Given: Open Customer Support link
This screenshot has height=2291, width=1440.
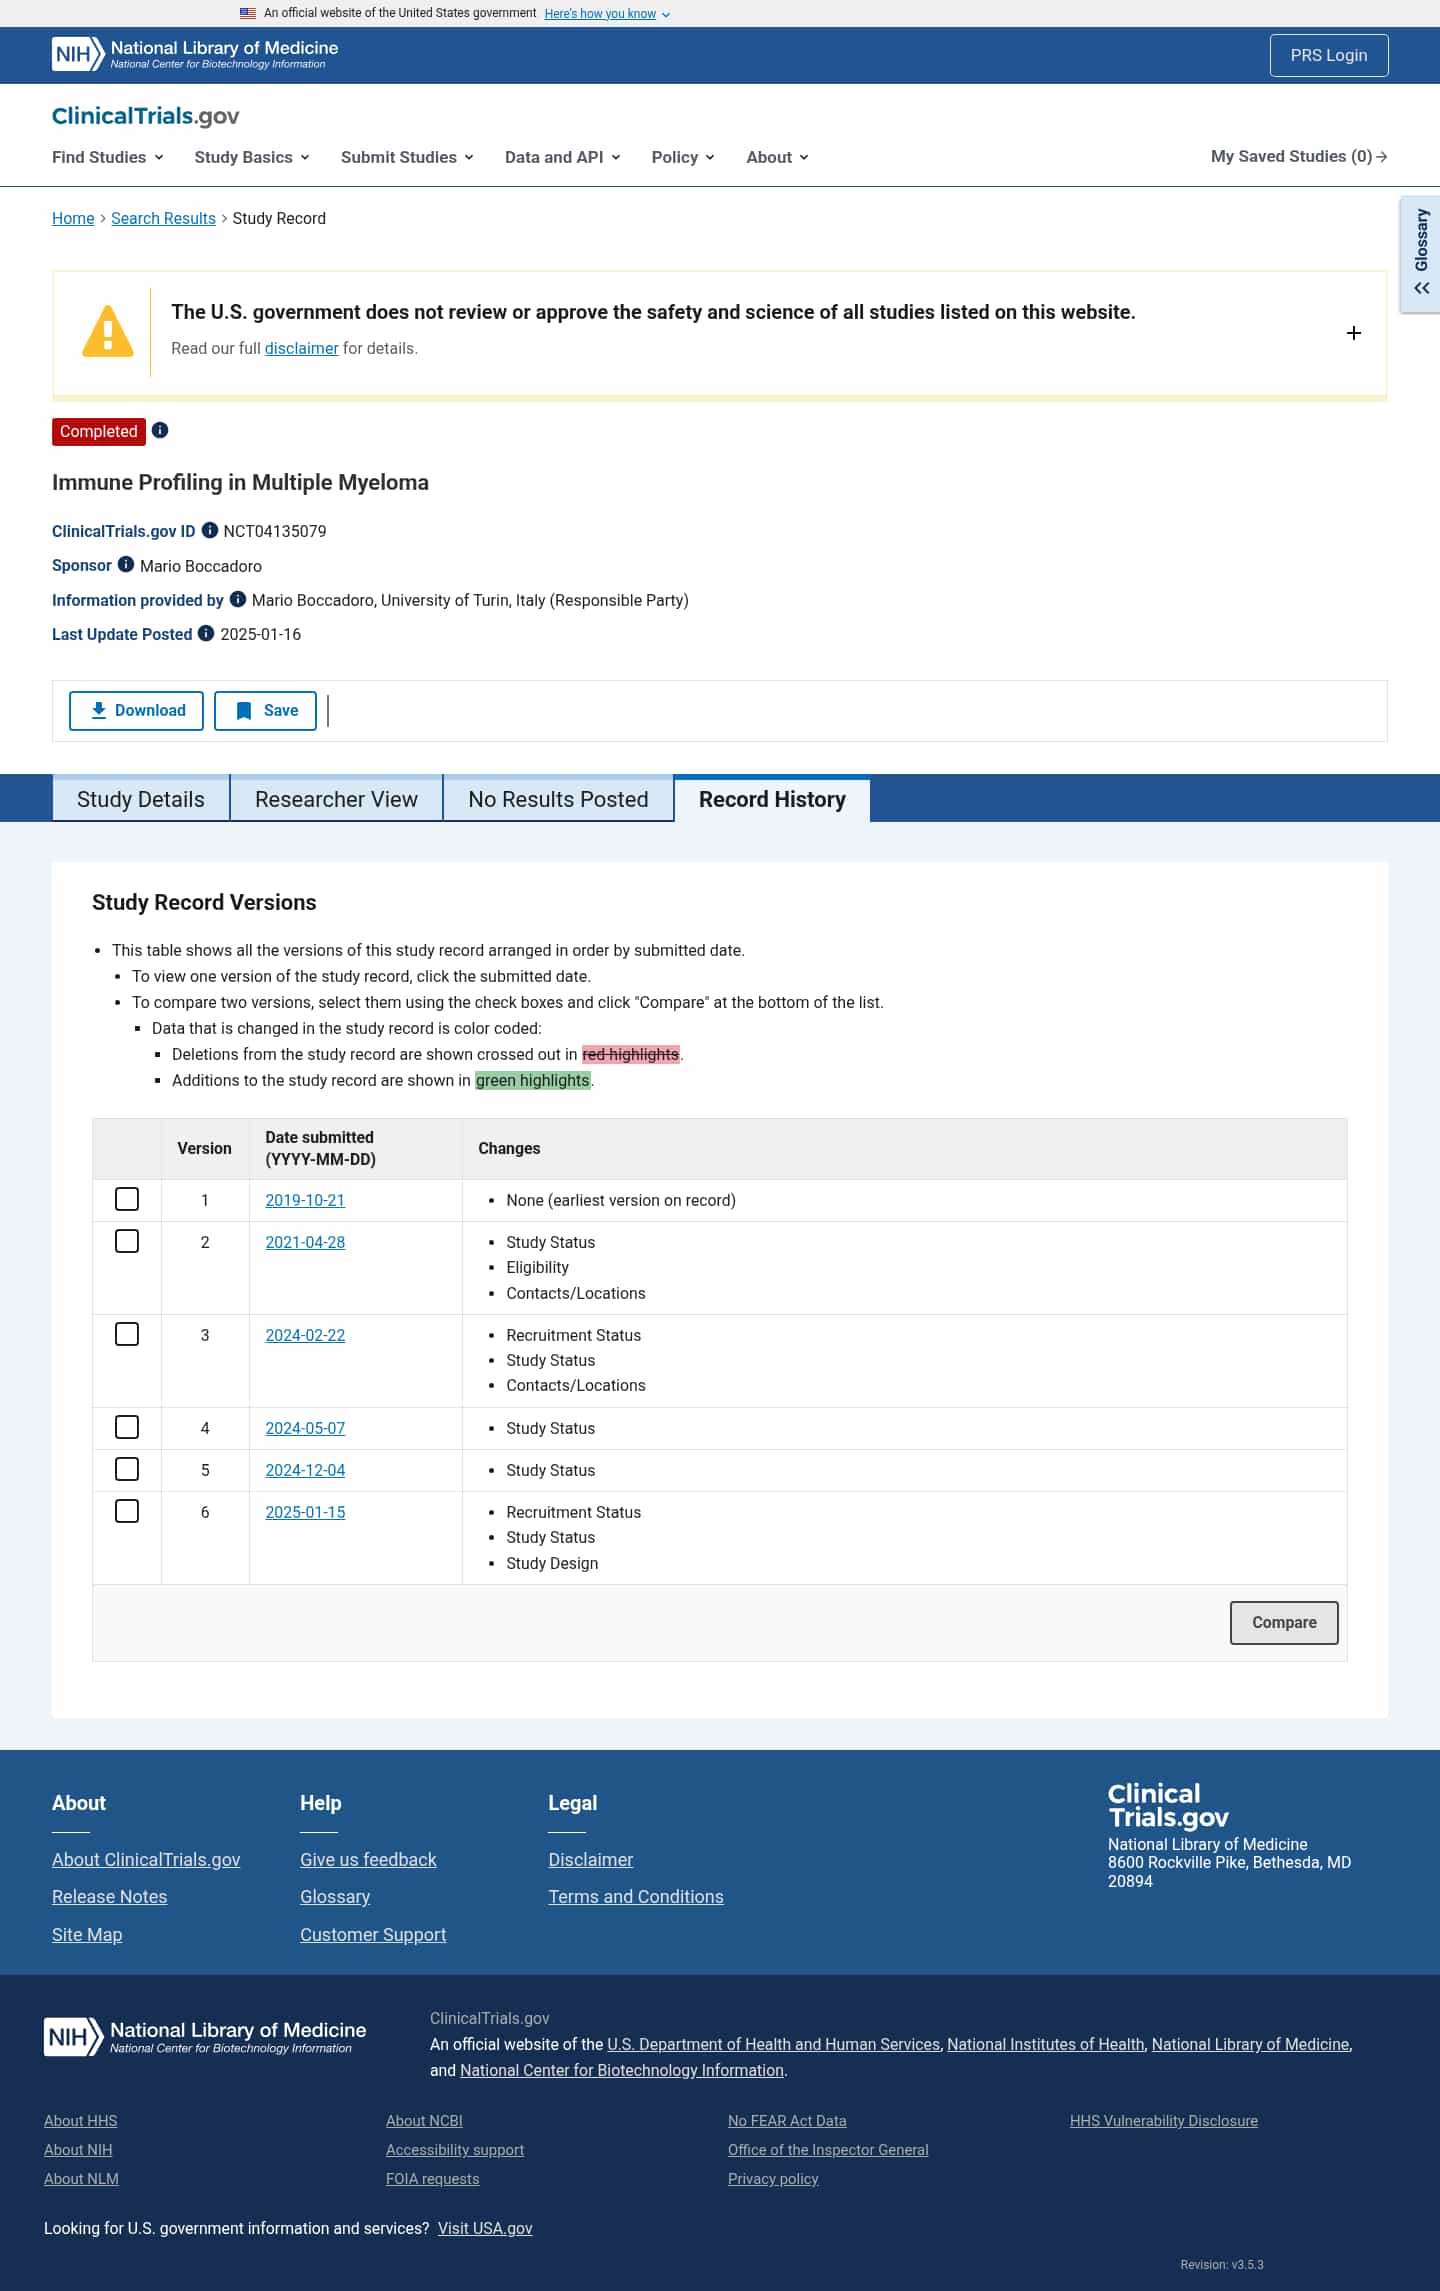Looking at the screenshot, I should coord(373,1934).
